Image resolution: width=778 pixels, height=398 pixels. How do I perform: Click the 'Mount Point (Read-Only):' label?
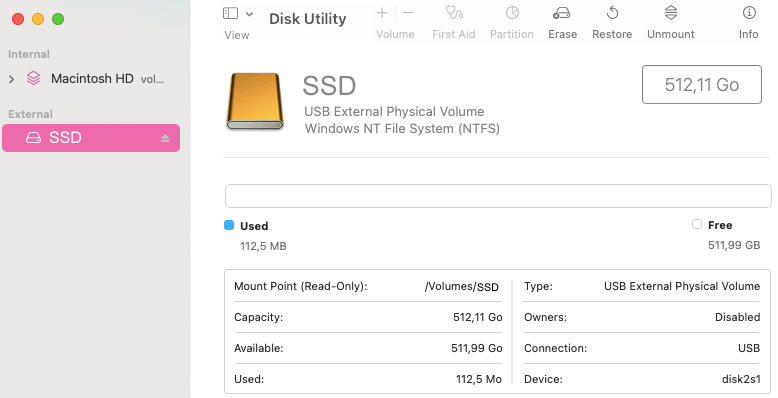[301, 286]
